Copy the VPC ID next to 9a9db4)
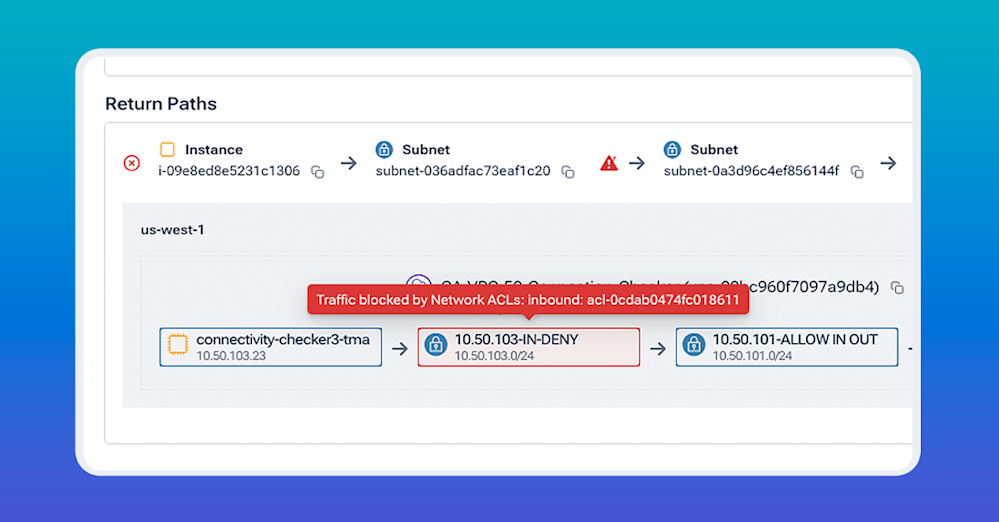Screen dimensions: 999x522 (x=897, y=288)
